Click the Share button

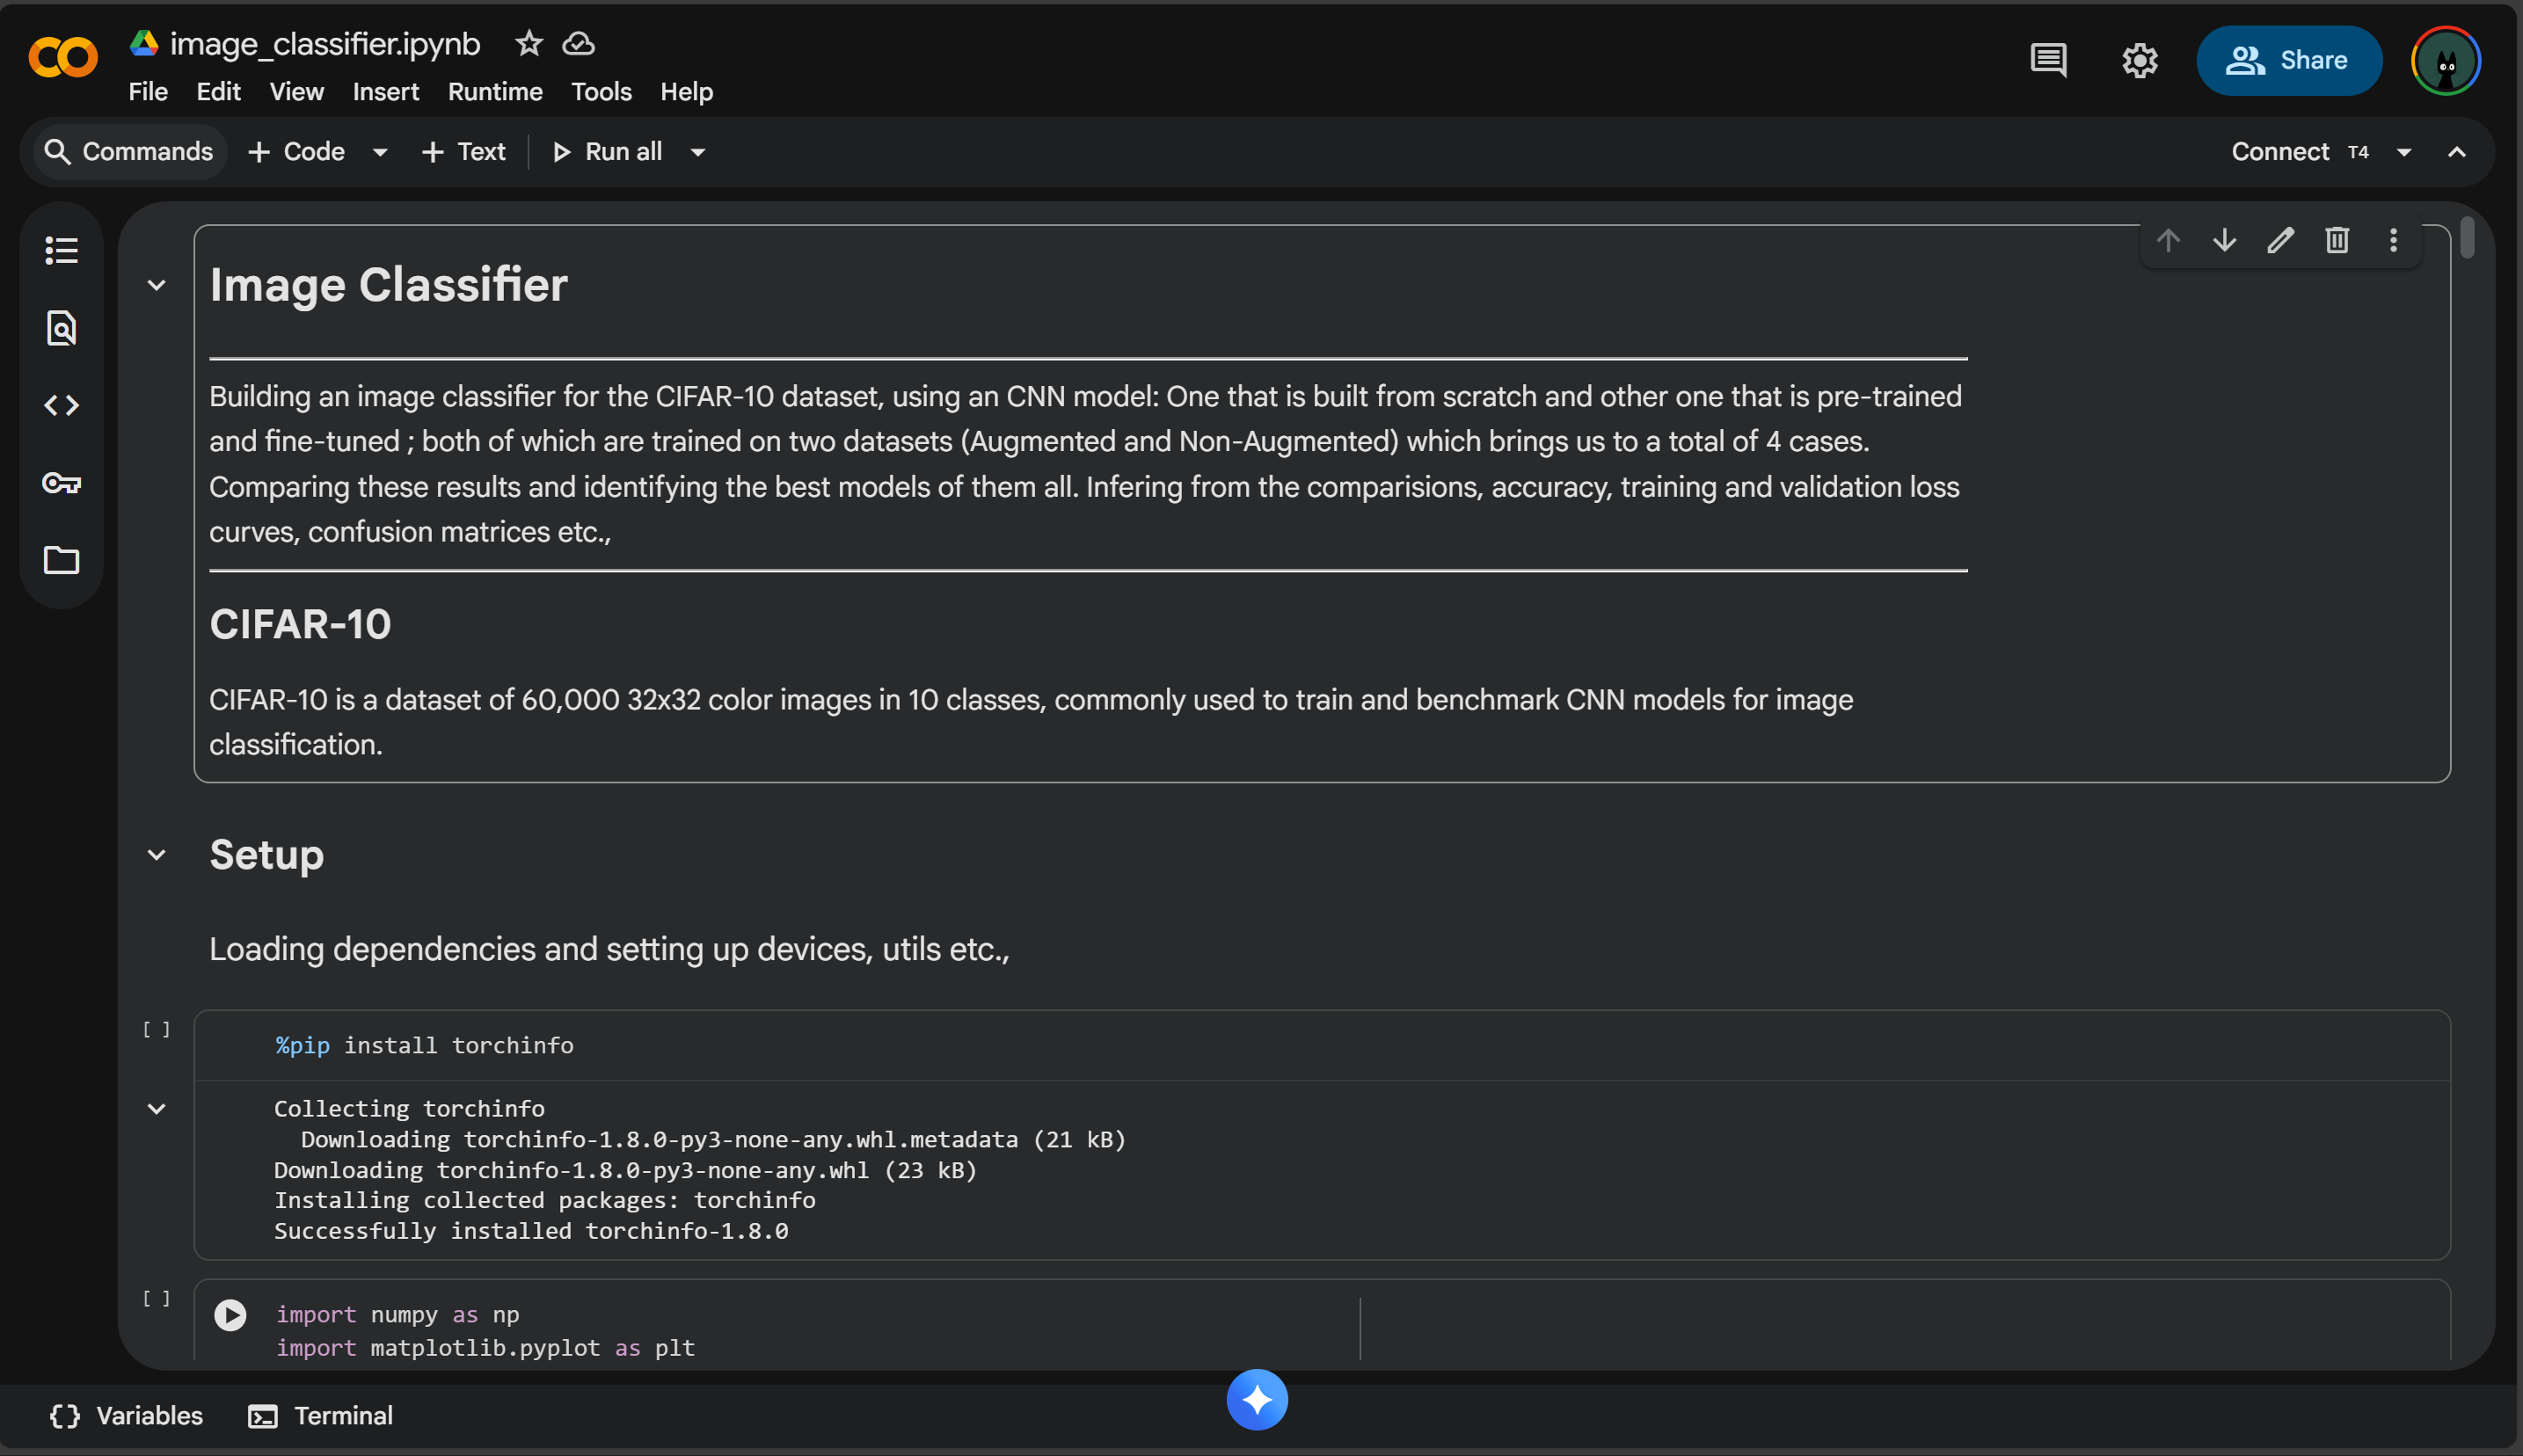tap(2288, 60)
